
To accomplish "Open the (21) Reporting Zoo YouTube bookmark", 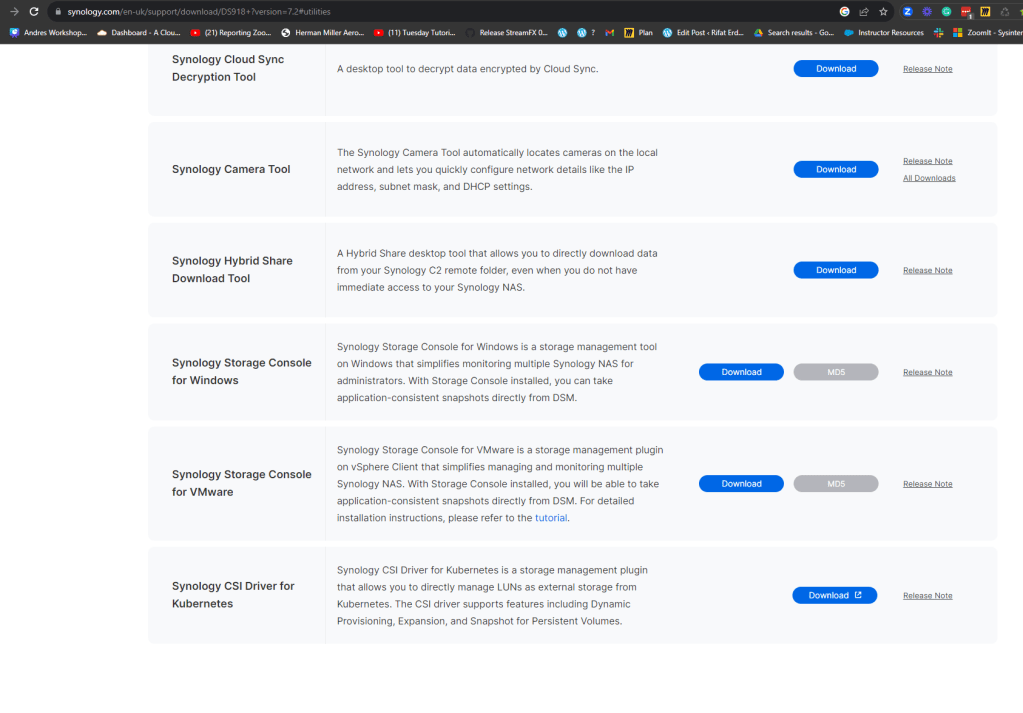I will [x=231, y=33].
